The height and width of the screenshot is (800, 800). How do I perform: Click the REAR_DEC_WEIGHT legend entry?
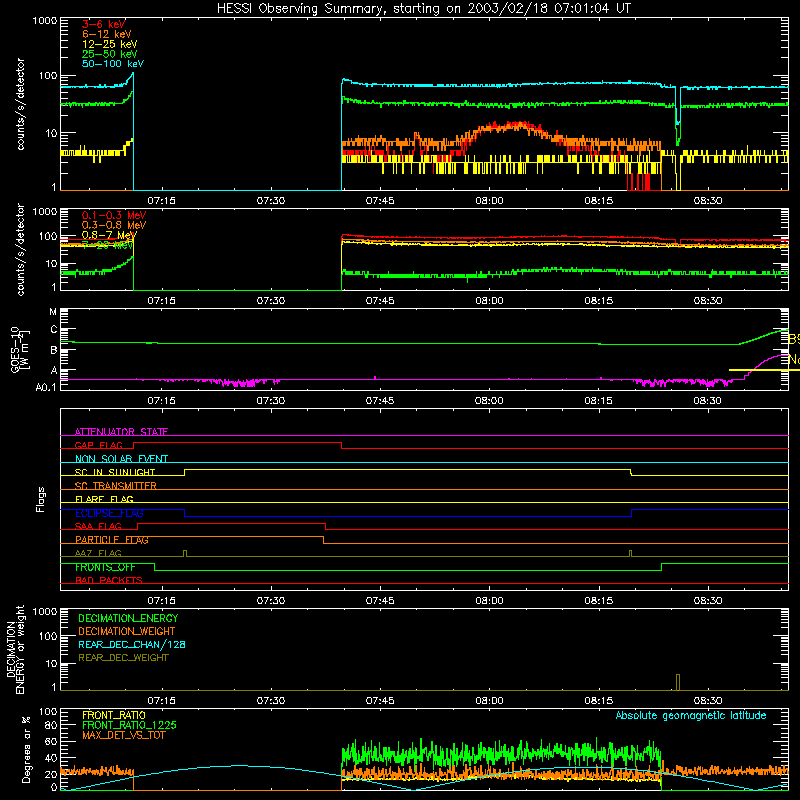123,658
